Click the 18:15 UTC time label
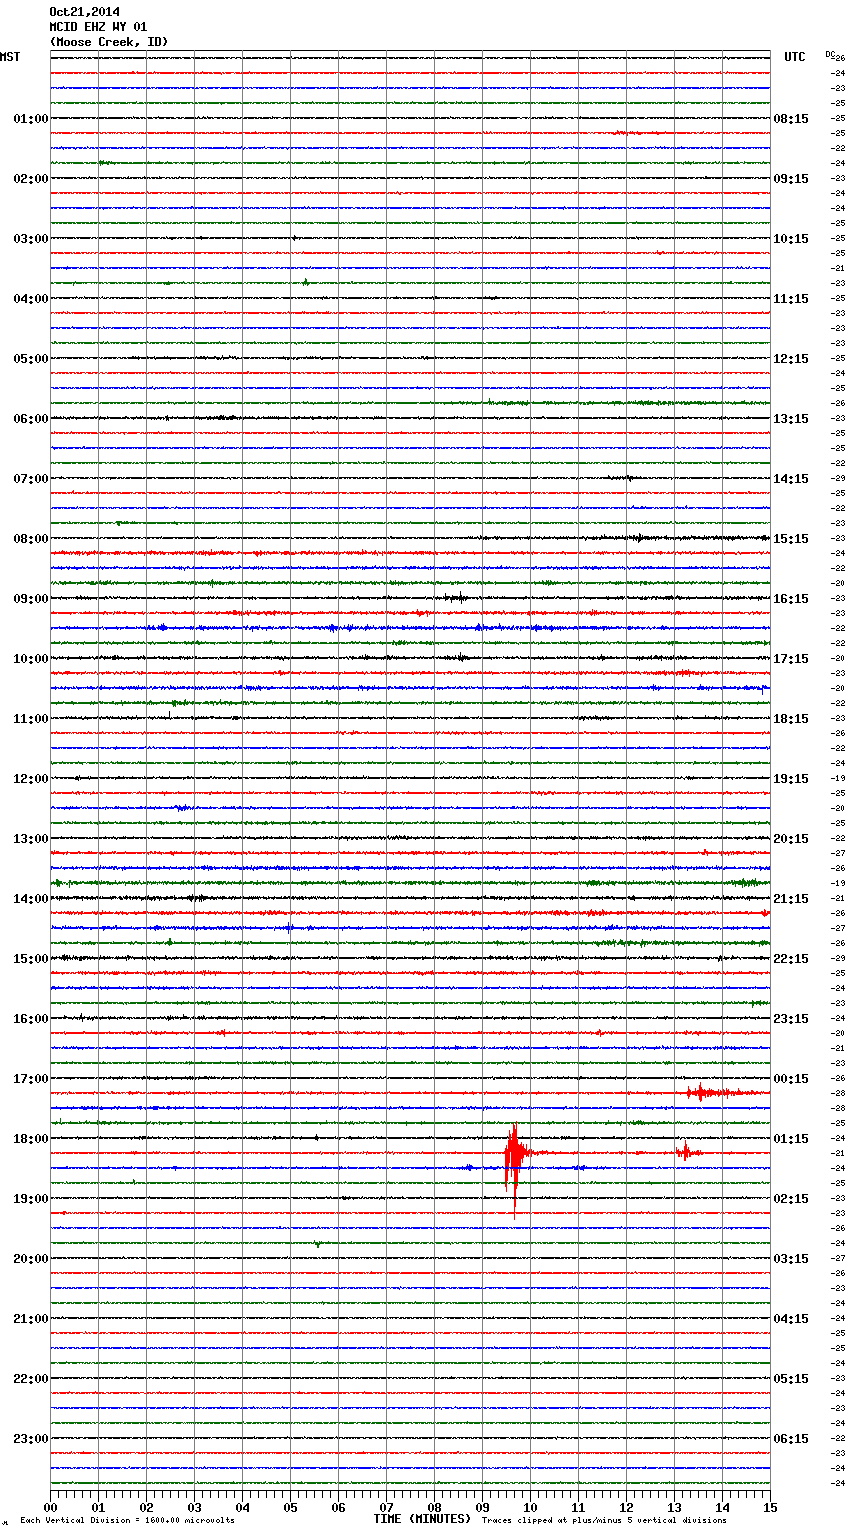The width and height of the screenshot is (850, 1534). coord(791,719)
